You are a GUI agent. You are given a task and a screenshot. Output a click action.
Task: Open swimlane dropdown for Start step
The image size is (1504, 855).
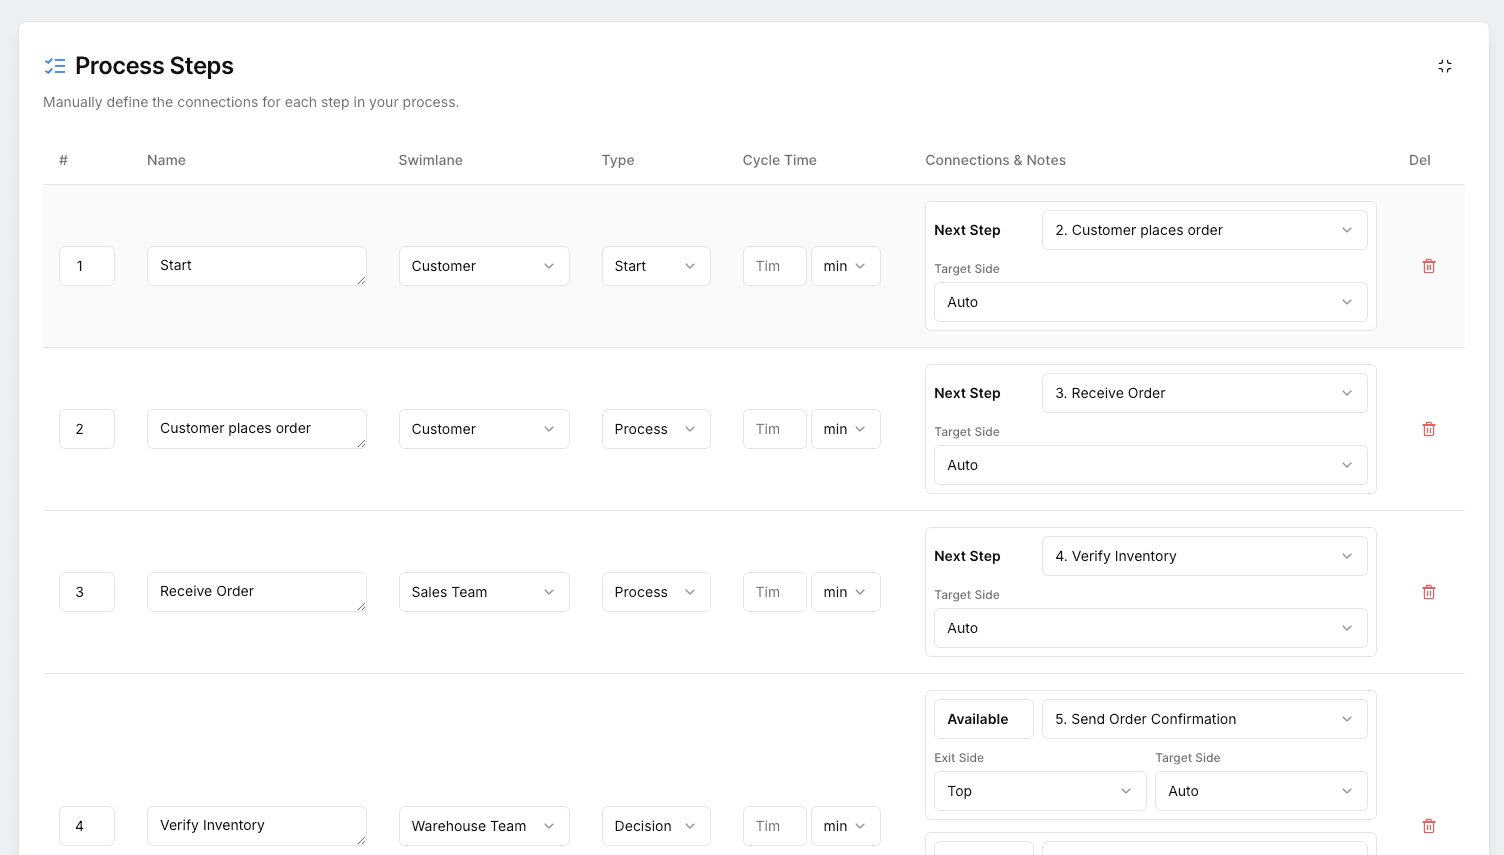pos(484,266)
